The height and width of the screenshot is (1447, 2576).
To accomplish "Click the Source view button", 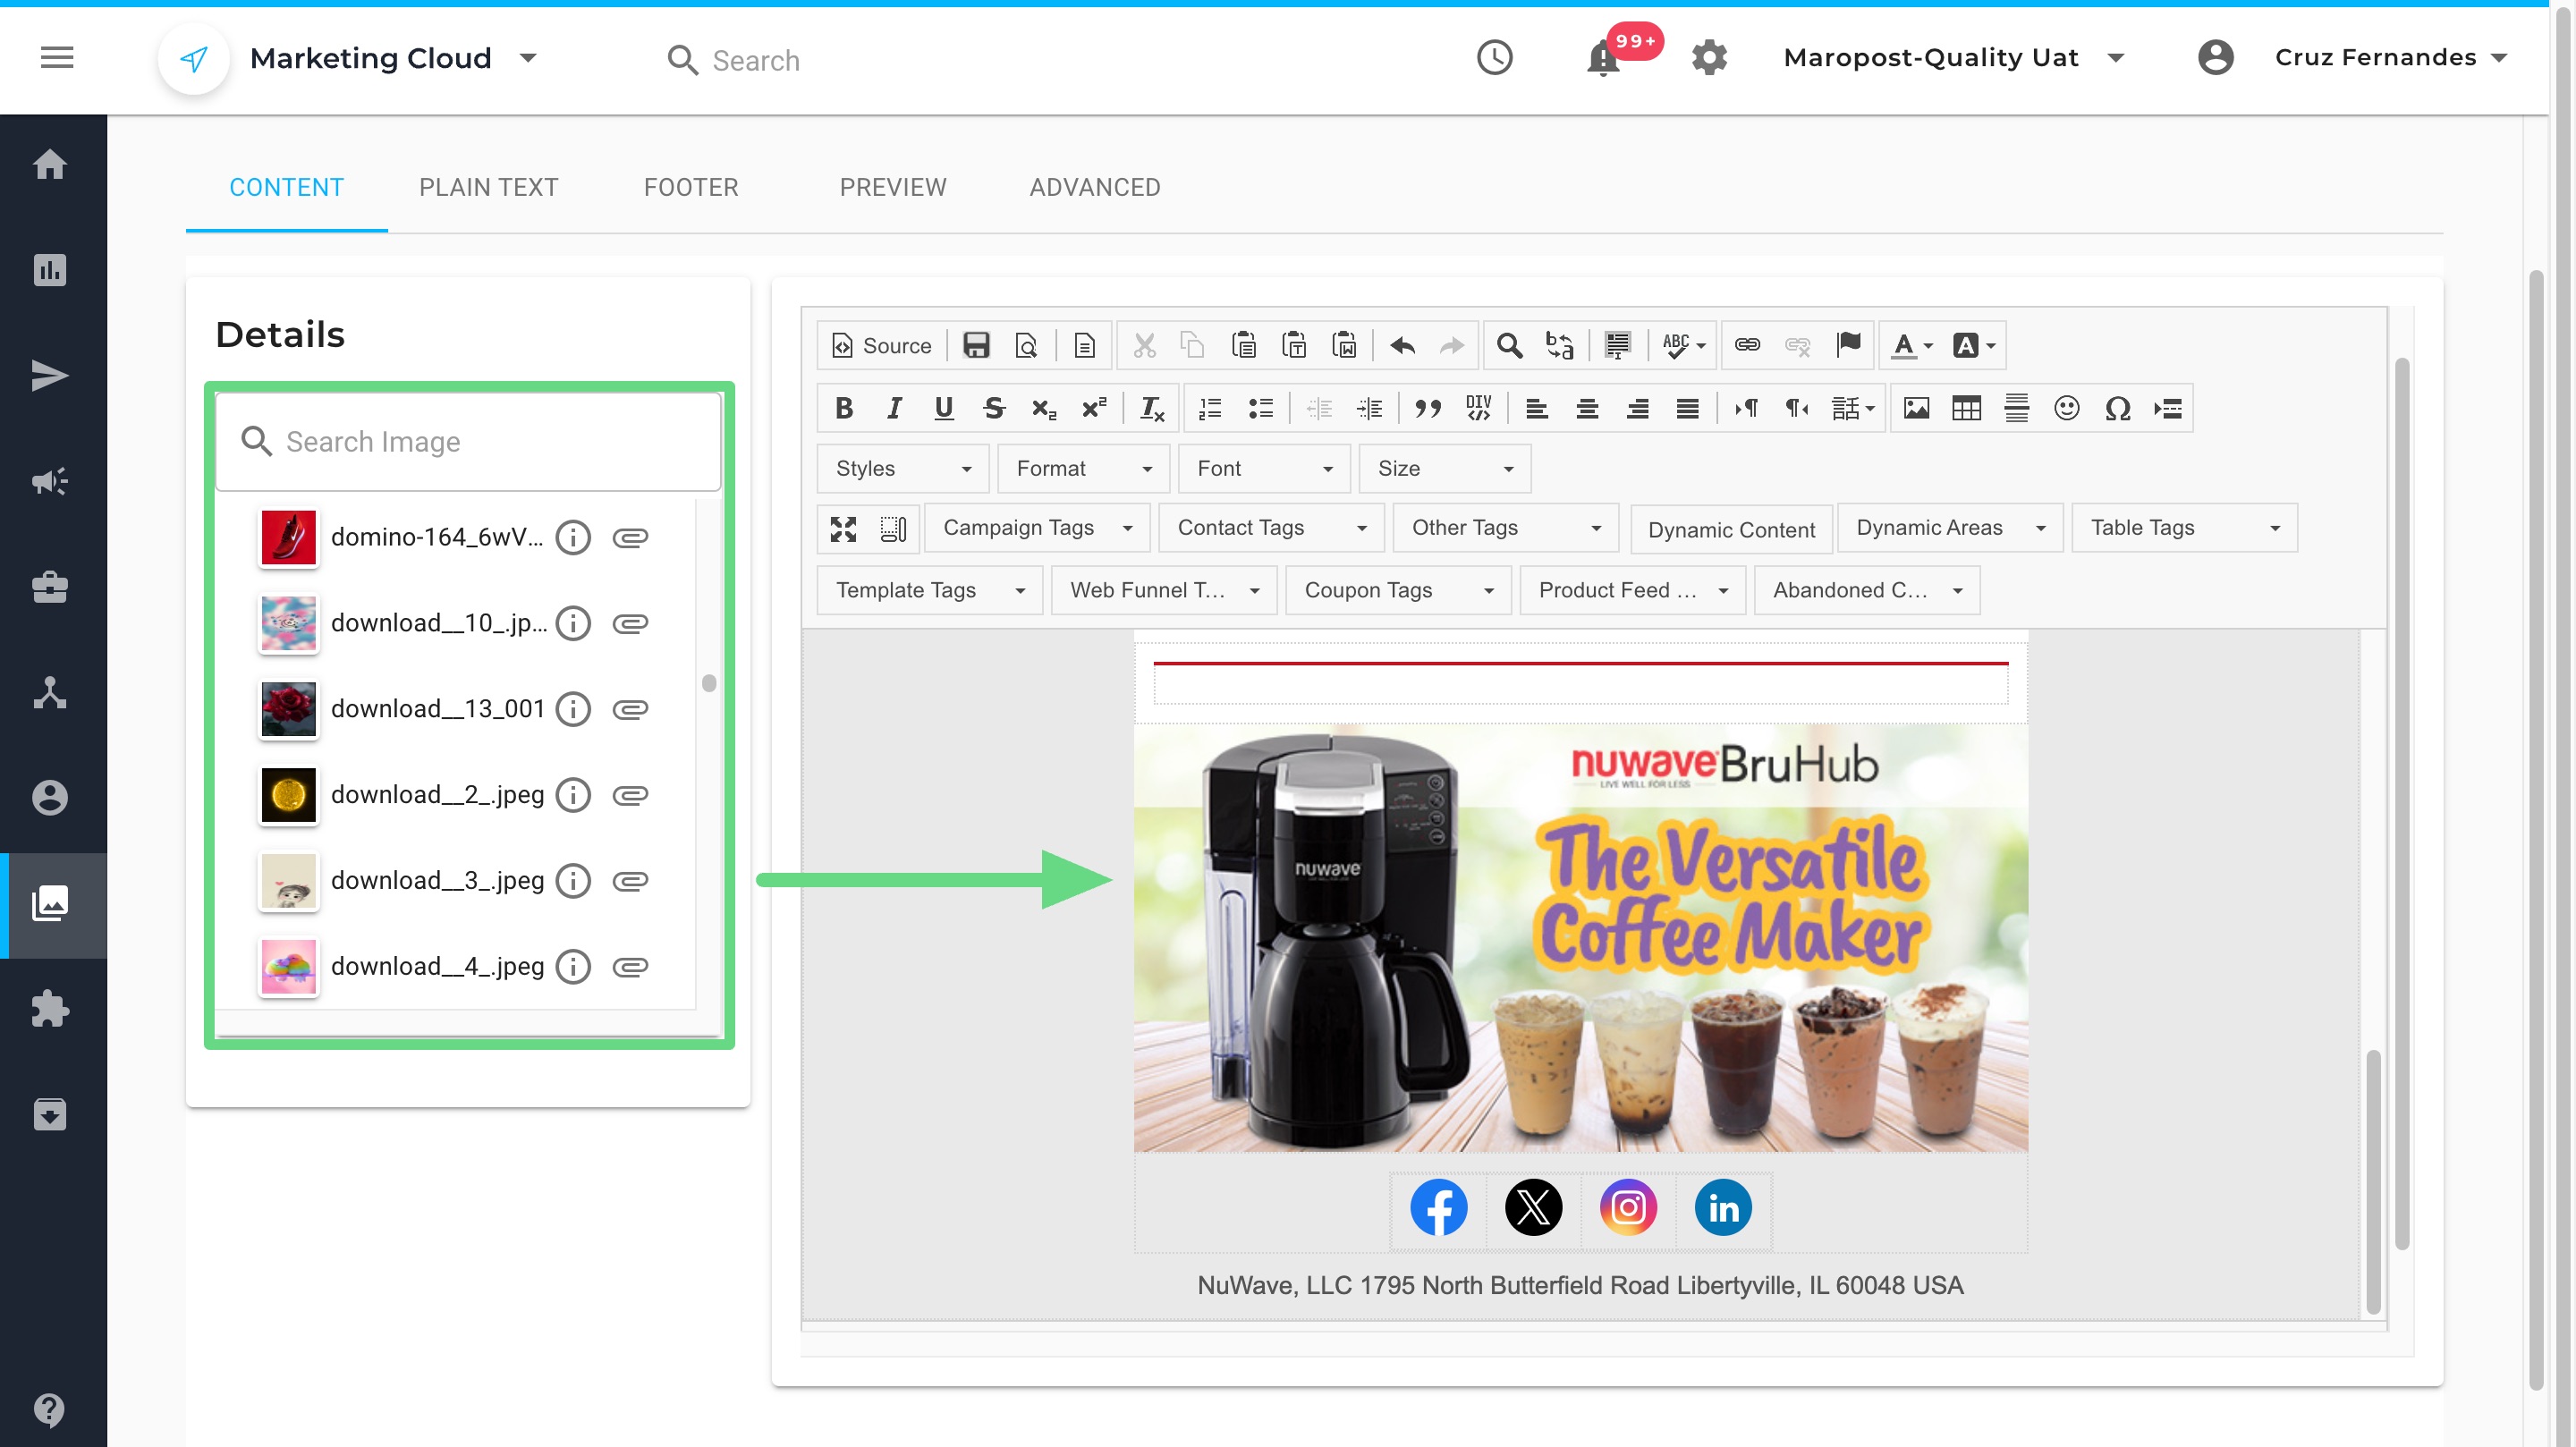I will click(x=881, y=345).
